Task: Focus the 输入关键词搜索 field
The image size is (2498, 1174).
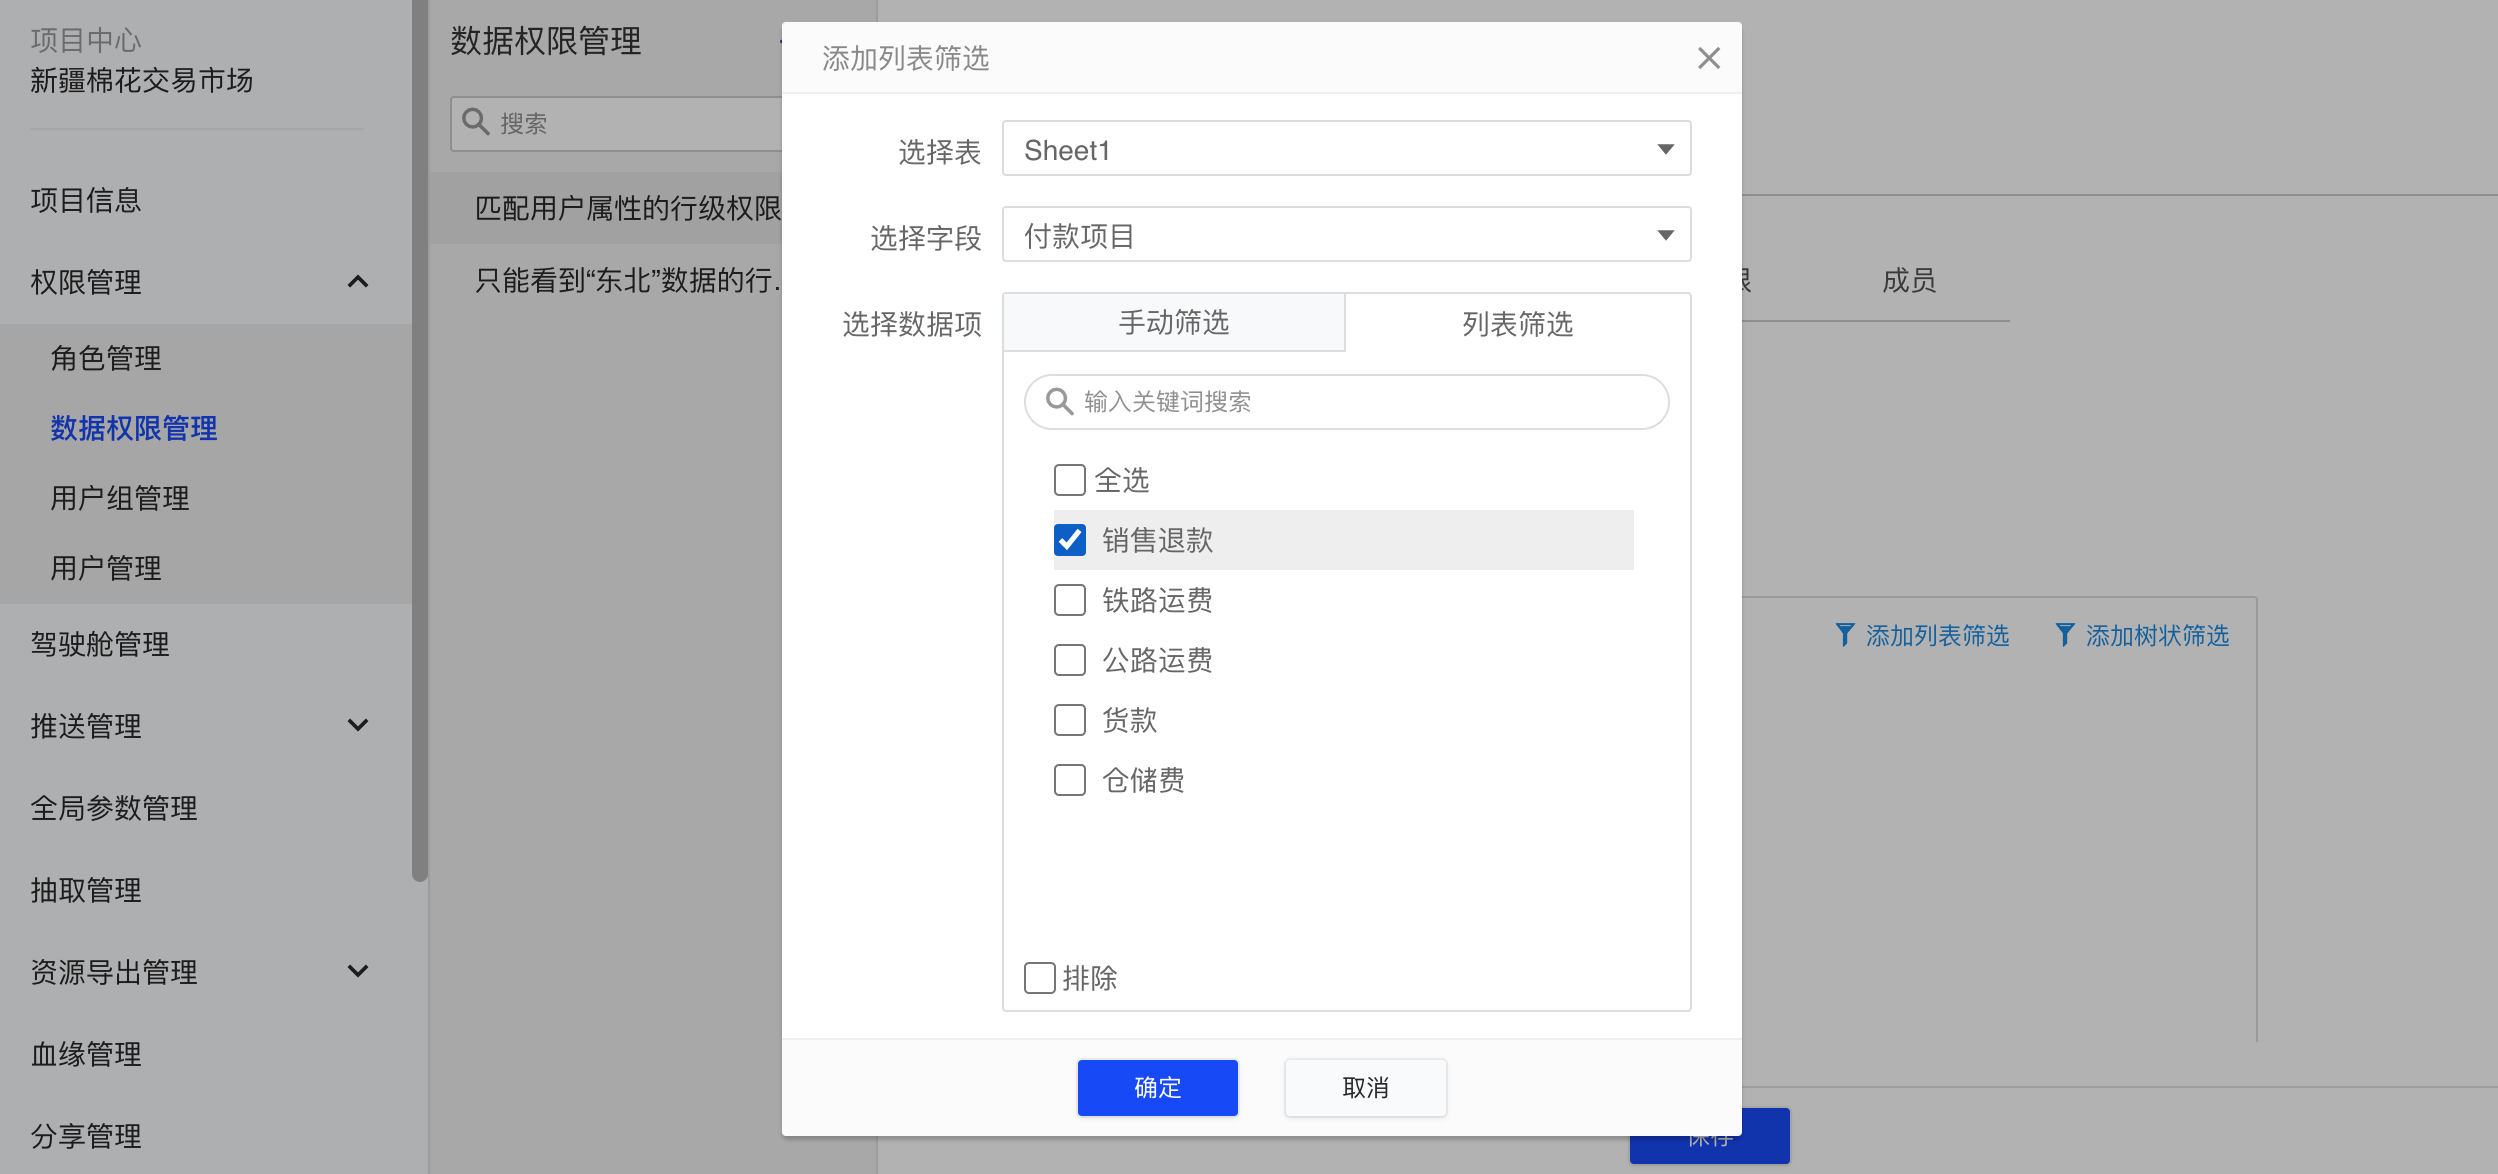Action: click(x=1346, y=402)
